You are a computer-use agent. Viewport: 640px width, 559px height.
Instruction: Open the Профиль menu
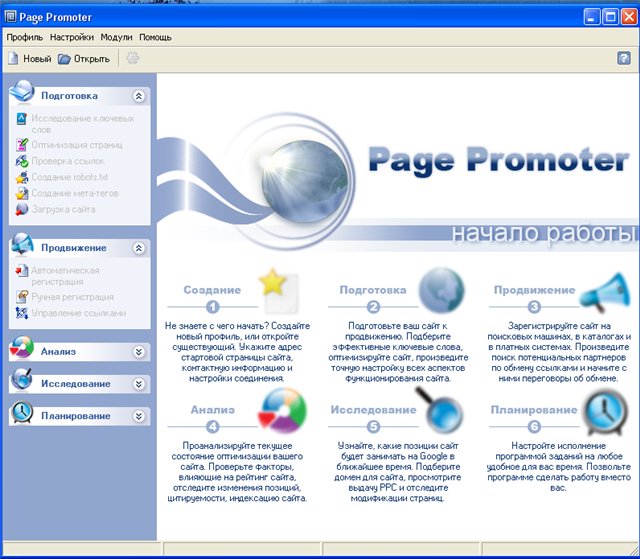coord(25,37)
